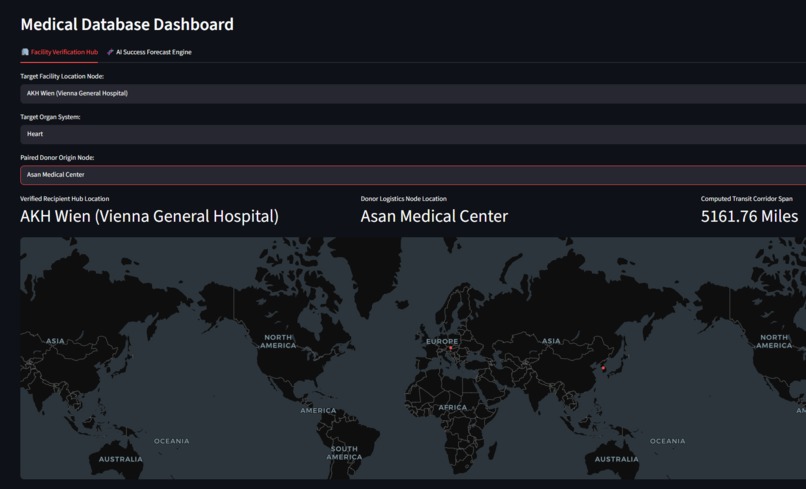The height and width of the screenshot is (489, 806).
Task: Open the Target Organ System dropdown showing Heart
Action: [x=413, y=134]
